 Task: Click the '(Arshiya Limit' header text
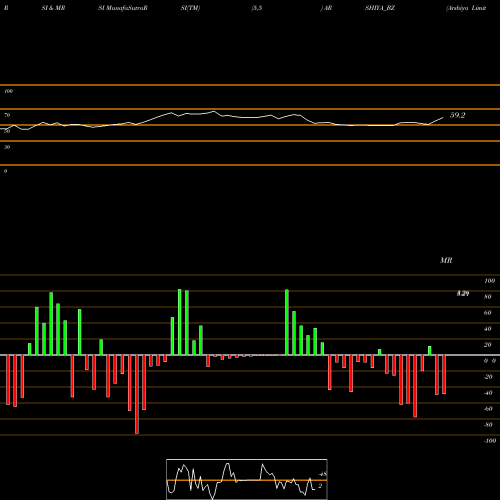[466, 8]
